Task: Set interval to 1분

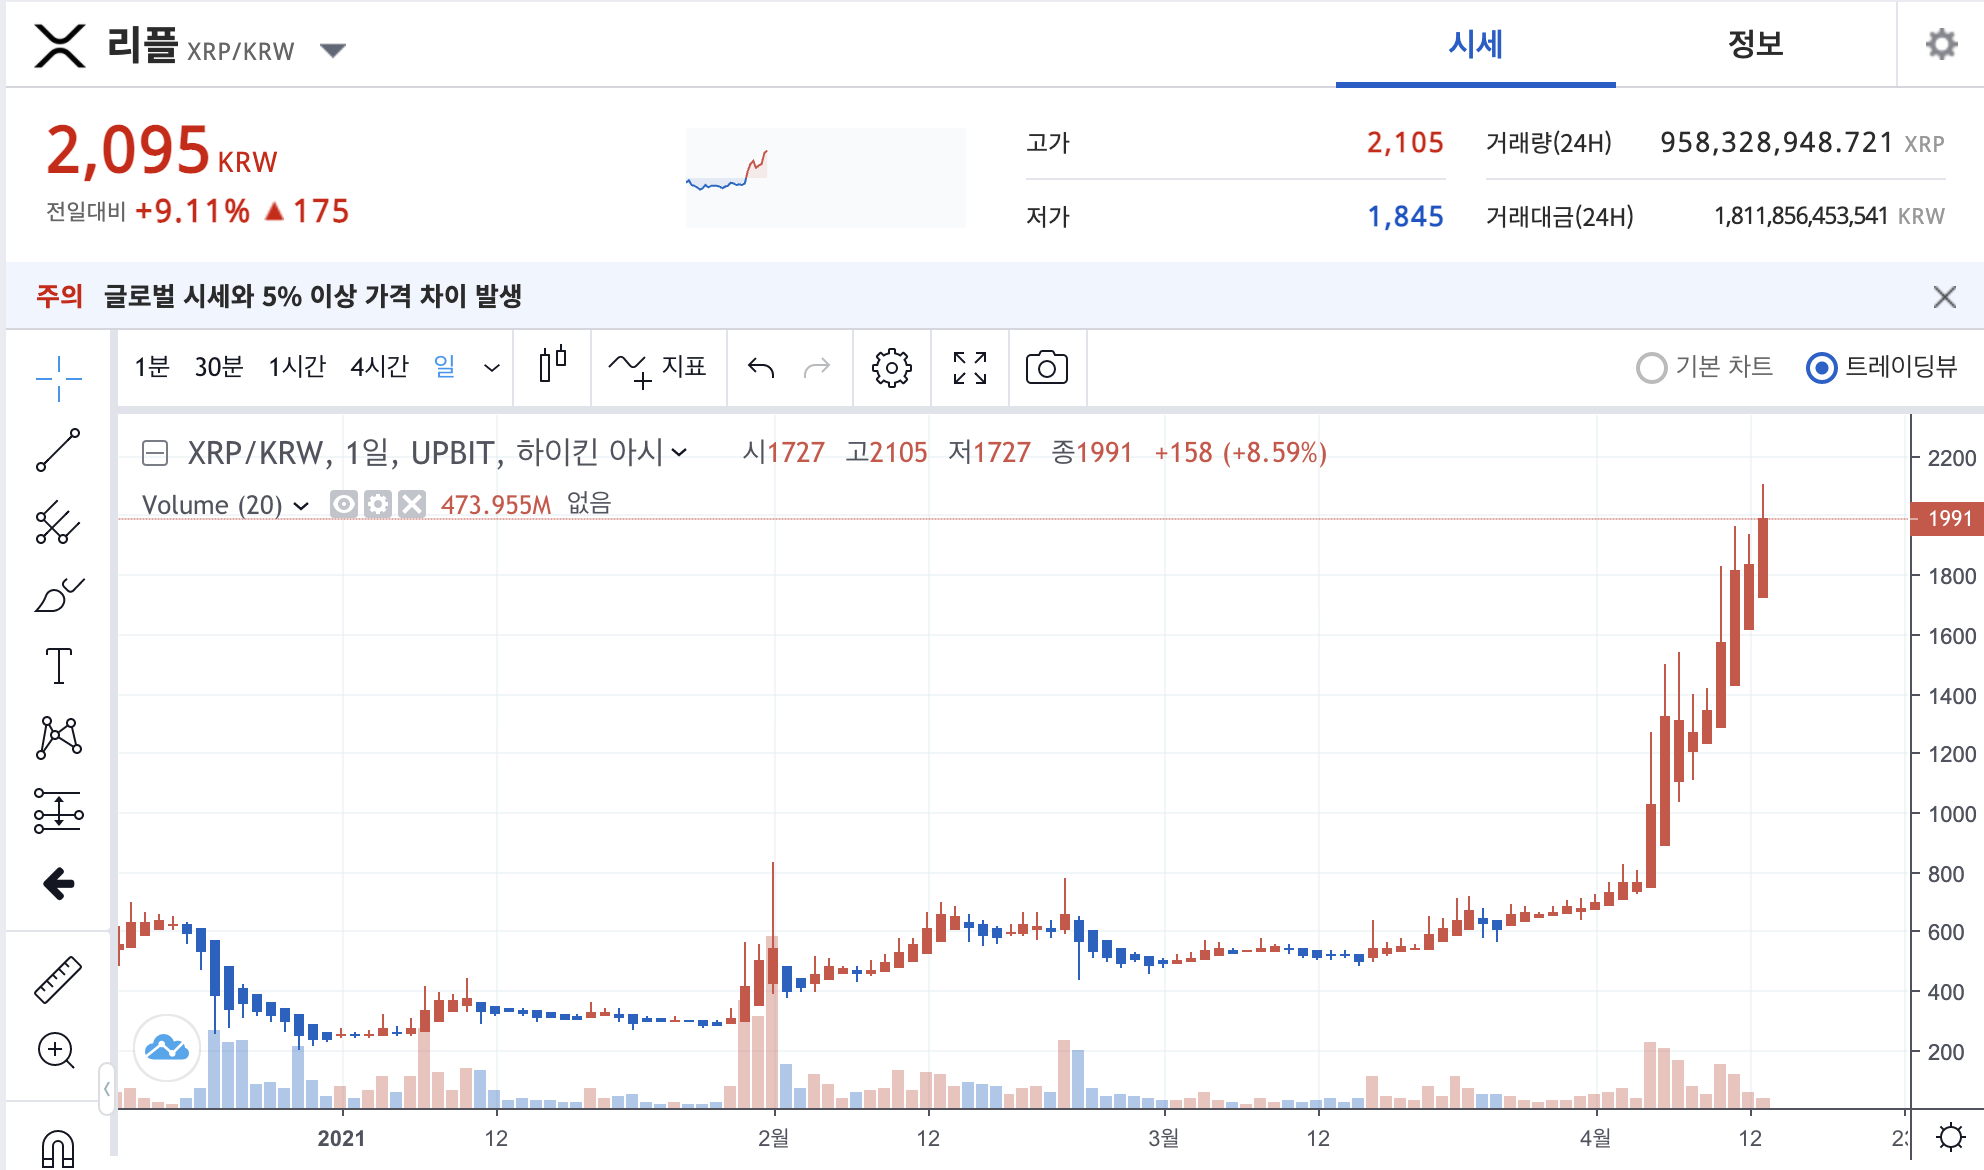Action: [152, 367]
